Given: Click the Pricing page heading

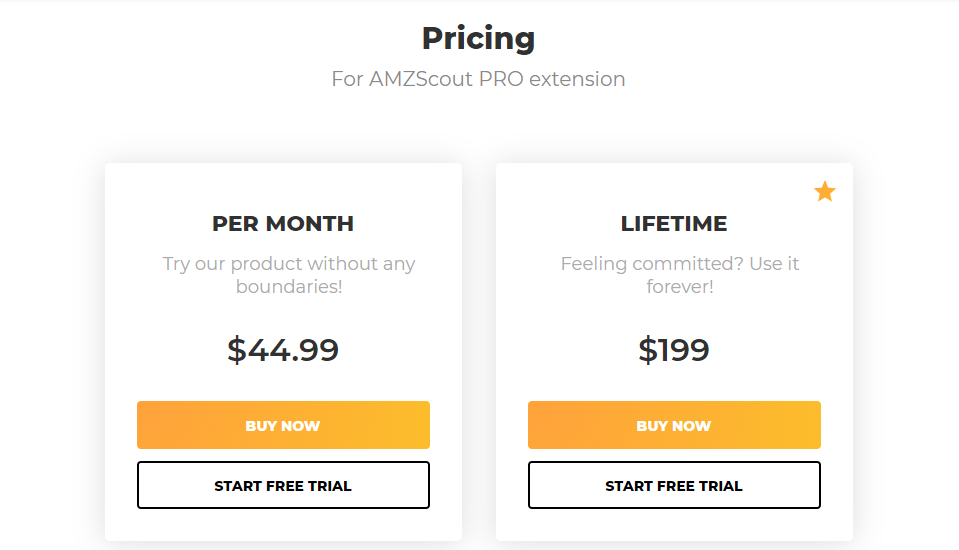Looking at the screenshot, I should coord(478,39).
